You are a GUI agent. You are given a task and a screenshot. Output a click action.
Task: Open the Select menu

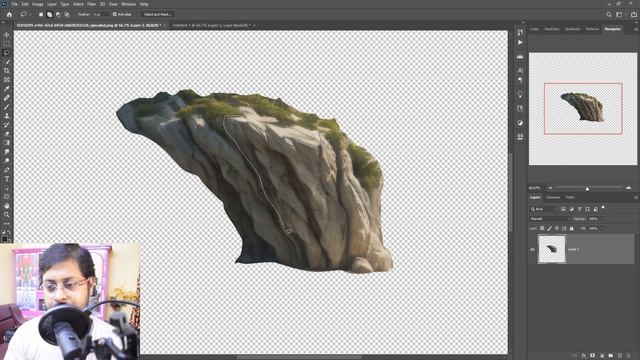click(x=78, y=4)
